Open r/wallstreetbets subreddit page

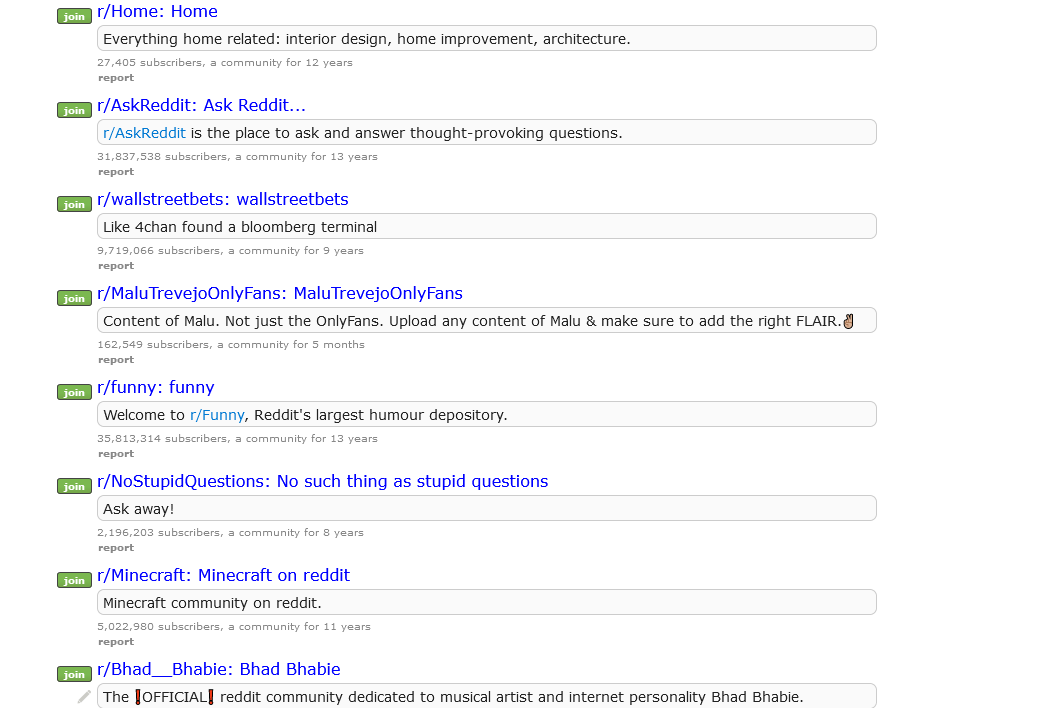pyautogui.click(x=222, y=199)
